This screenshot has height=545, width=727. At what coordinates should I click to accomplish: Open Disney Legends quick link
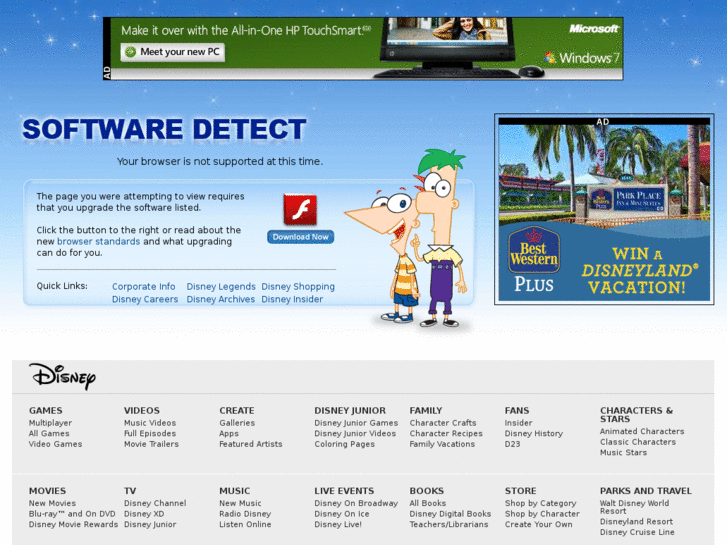pyautogui.click(x=221, y=287)
